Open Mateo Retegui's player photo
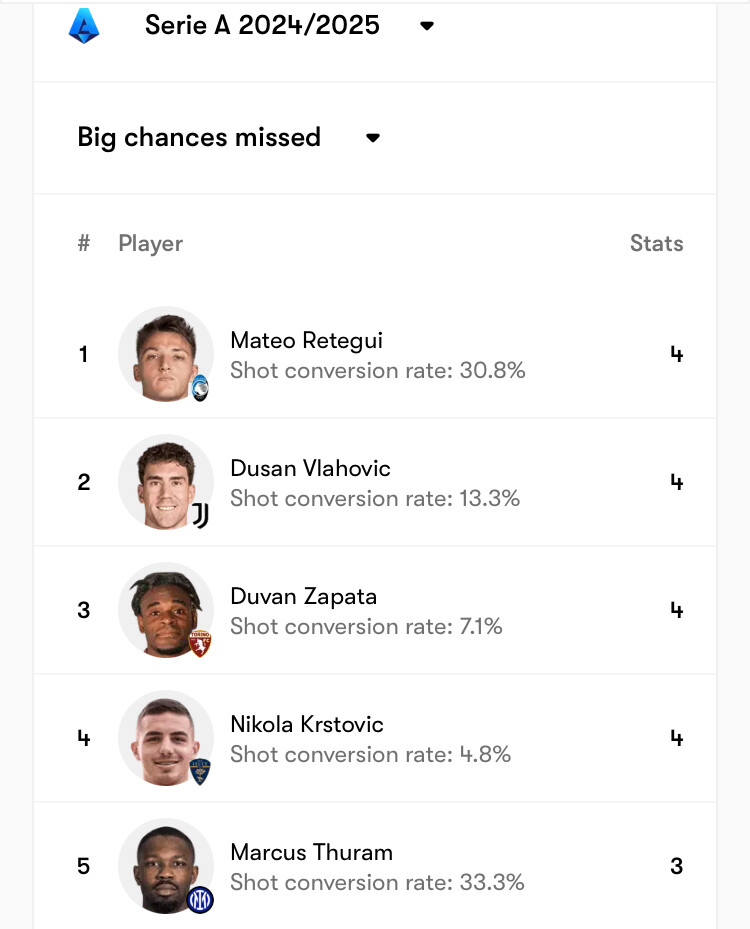Viewport: 750px width, 929px height. click(x=165, y=354)
